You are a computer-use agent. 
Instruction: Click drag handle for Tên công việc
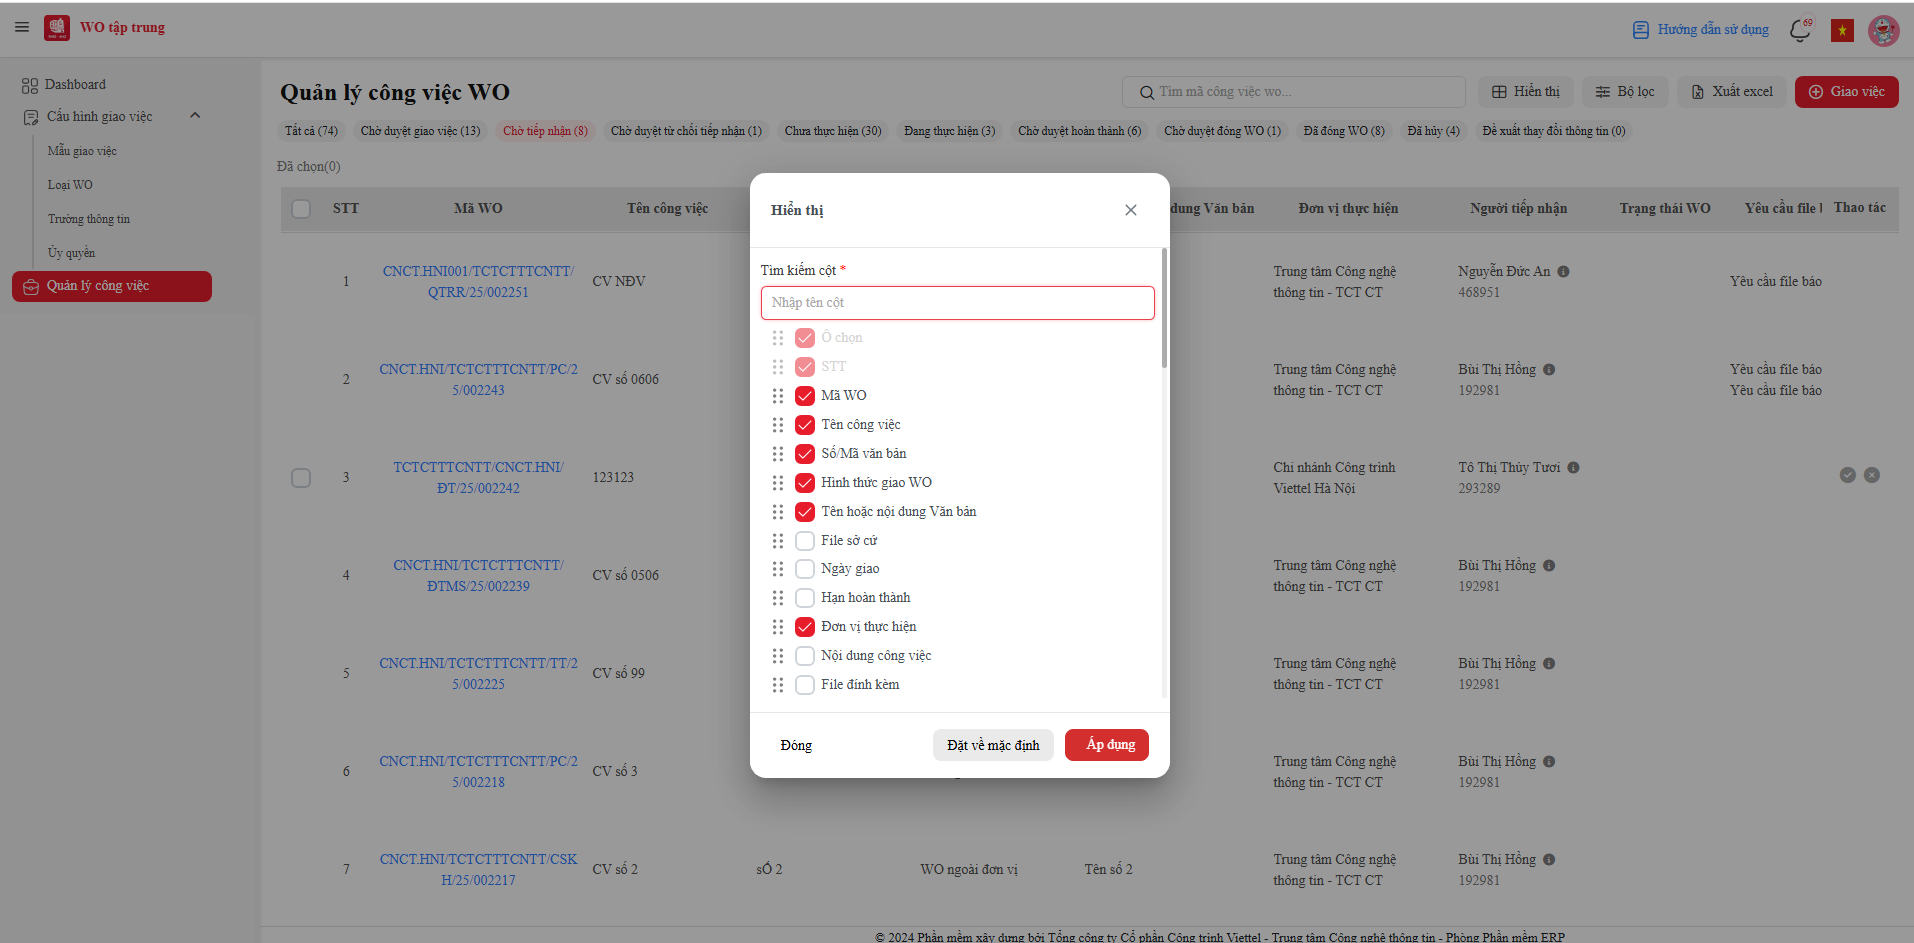click(778, 425)
